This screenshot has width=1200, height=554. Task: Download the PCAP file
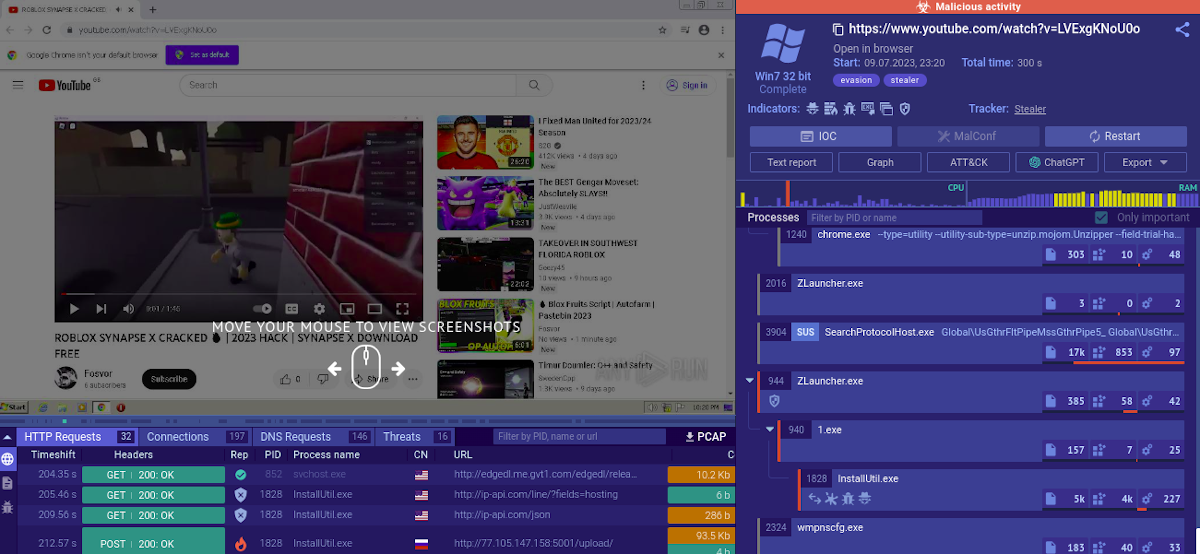(705, 437)
